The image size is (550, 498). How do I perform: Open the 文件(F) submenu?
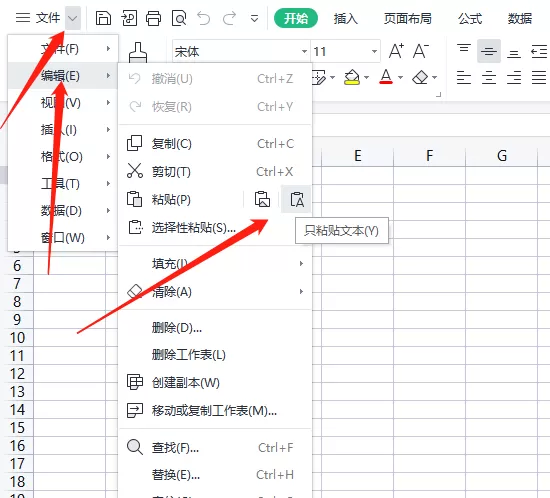(62, 49)
